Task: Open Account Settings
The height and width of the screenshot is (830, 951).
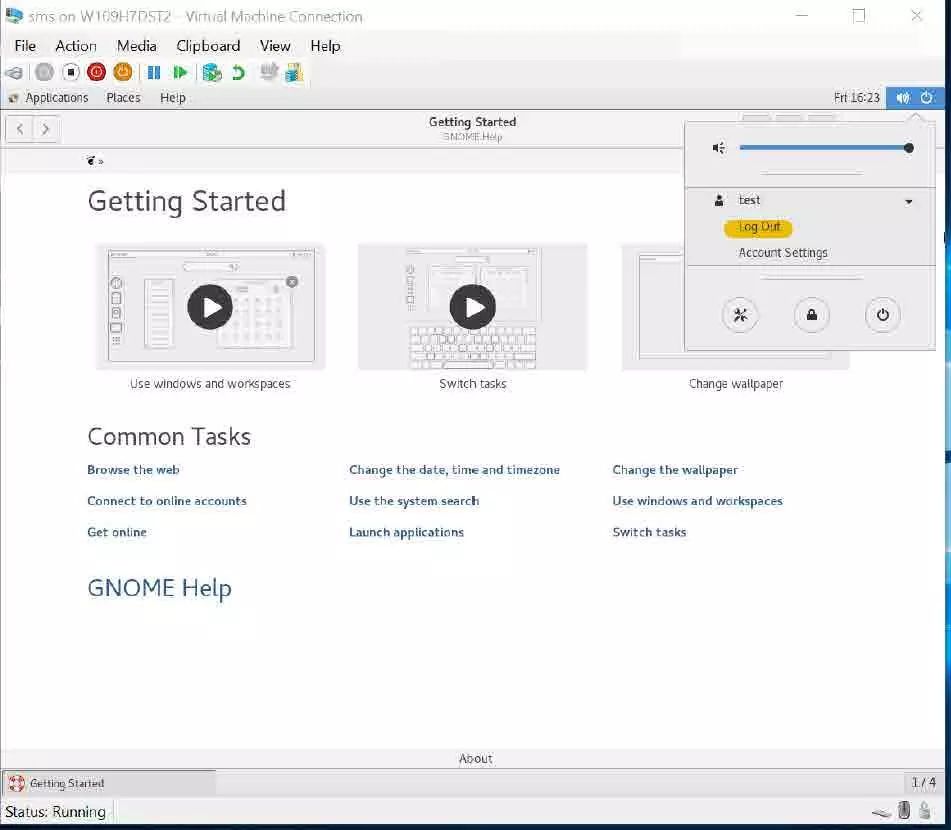Action: tap(783, 252)
